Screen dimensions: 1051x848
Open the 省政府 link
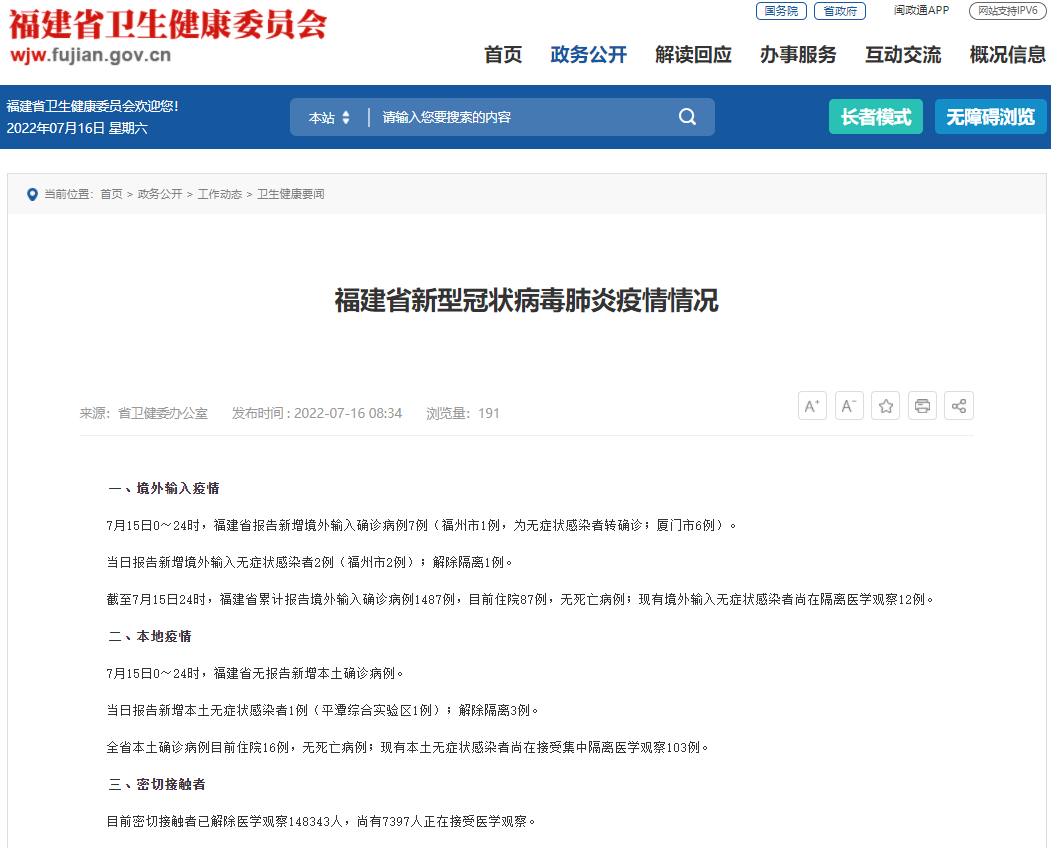(841, 11)
